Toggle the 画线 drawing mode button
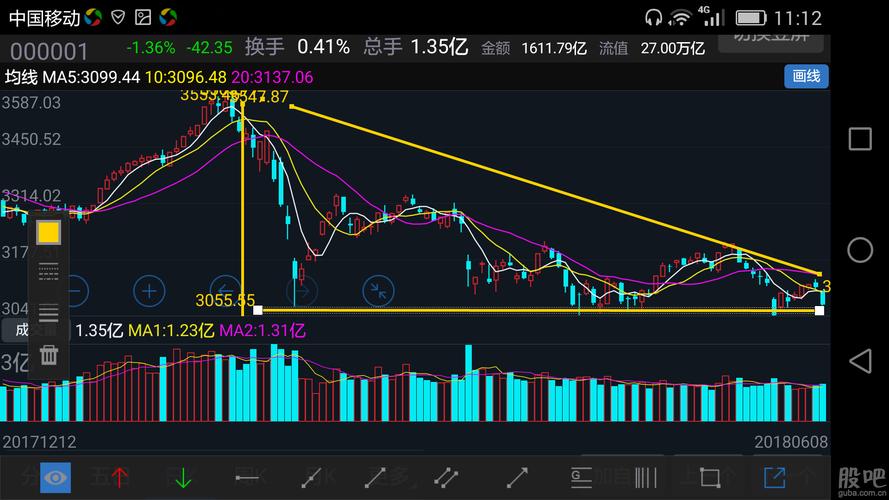This screenshot has width=889, height=500. [x=805, y=76]
